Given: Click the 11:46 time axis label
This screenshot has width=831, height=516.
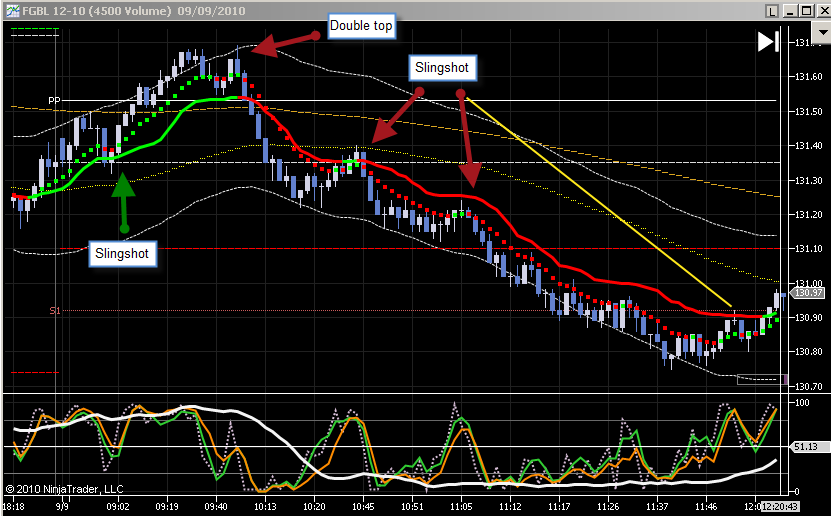Looking at the screenshot, I should [706, 506].
